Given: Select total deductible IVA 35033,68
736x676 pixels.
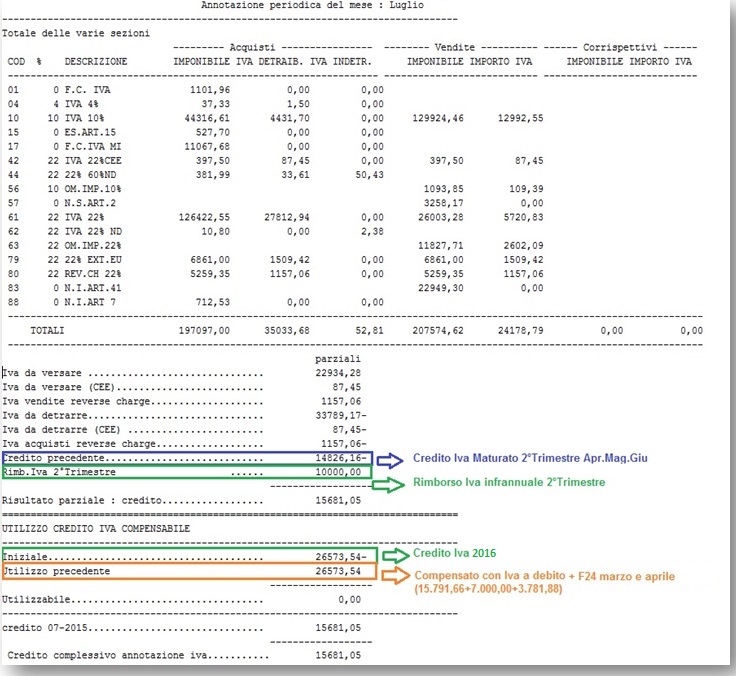Looking at the screenshot, I should (287, 330).
